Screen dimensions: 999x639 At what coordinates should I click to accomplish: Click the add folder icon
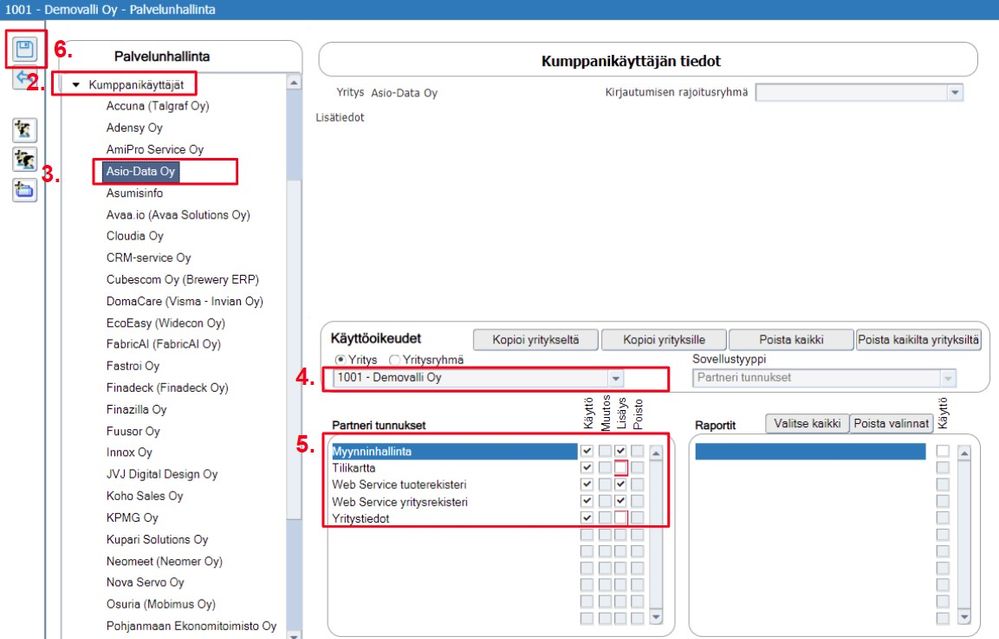pos(24,189)
